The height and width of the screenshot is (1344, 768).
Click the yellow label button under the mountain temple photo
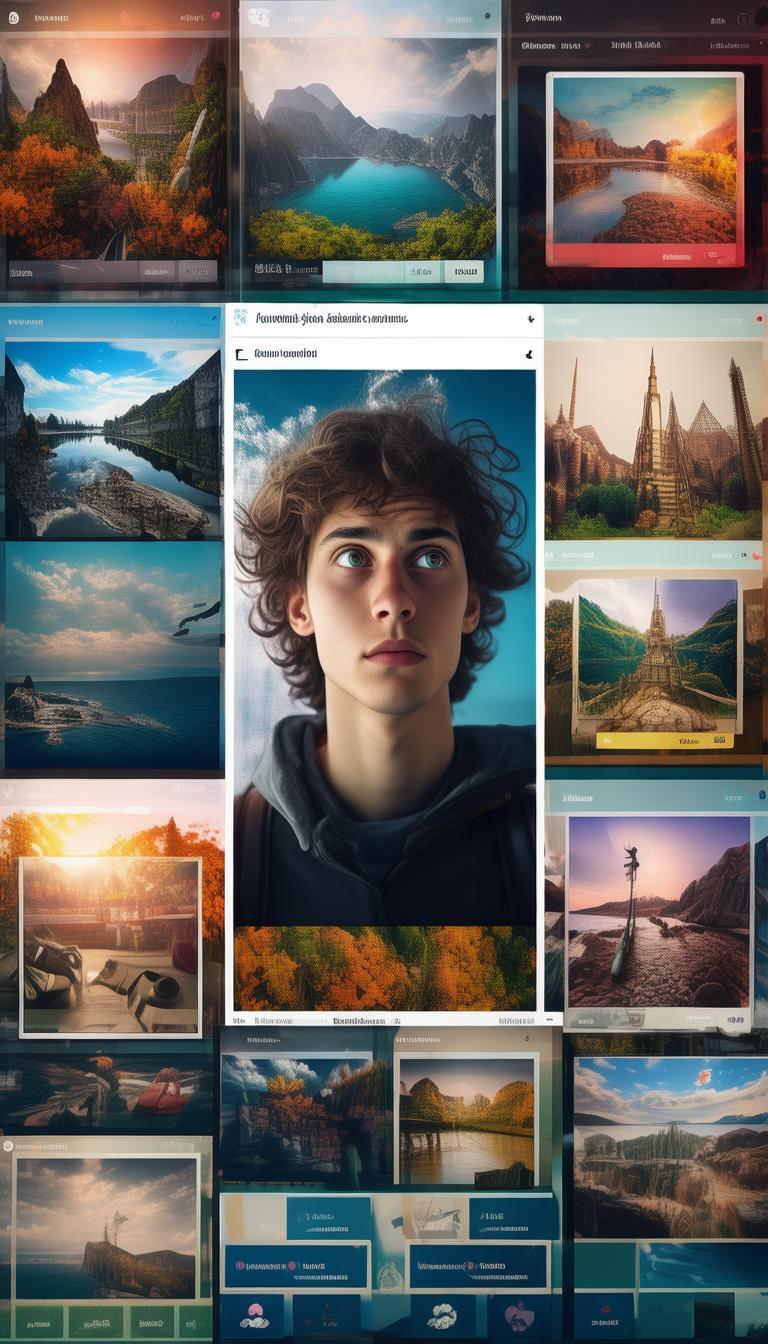[664, 741]
